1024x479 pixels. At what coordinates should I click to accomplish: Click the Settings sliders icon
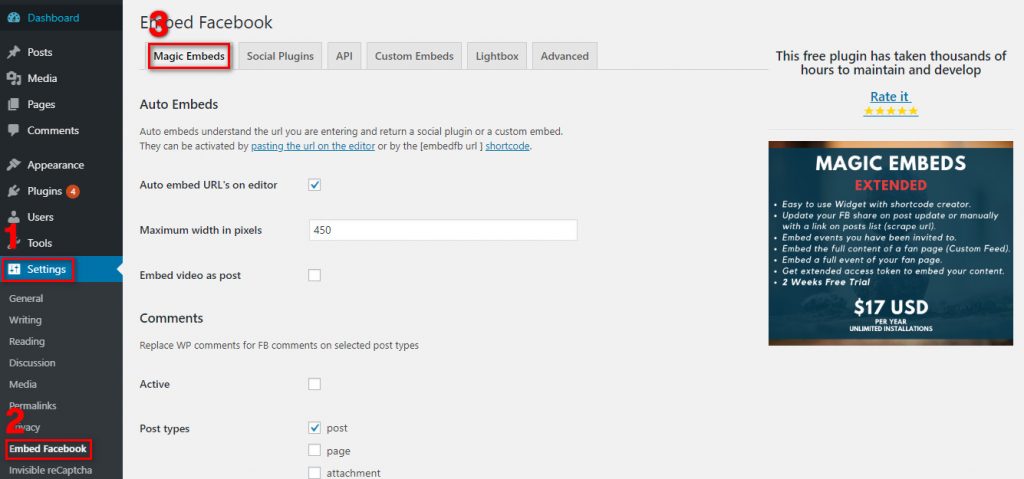14,269
